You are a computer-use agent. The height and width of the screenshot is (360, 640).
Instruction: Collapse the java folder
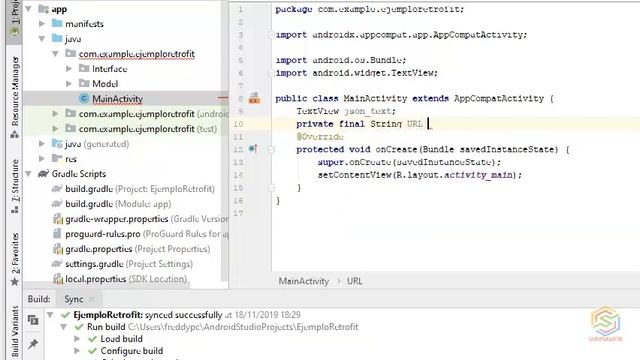point(42,39)
